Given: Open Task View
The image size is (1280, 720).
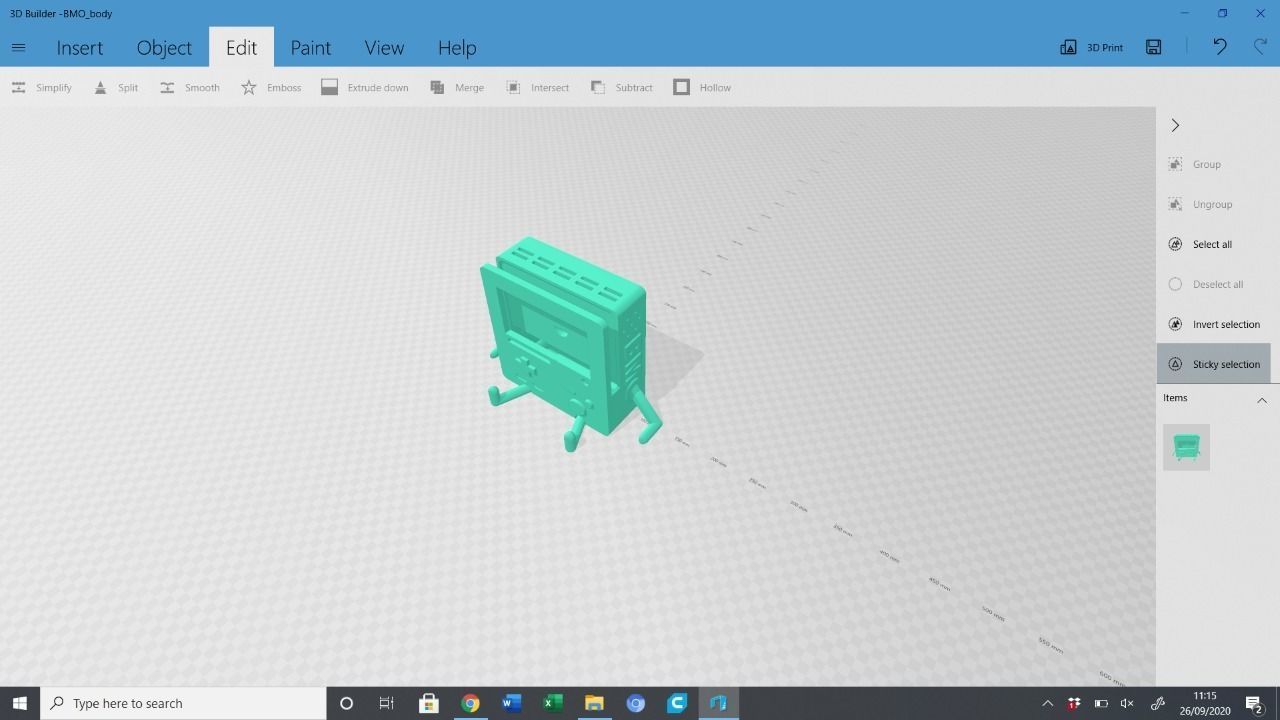Looking at the screenshot, I should tap(386, 703).
